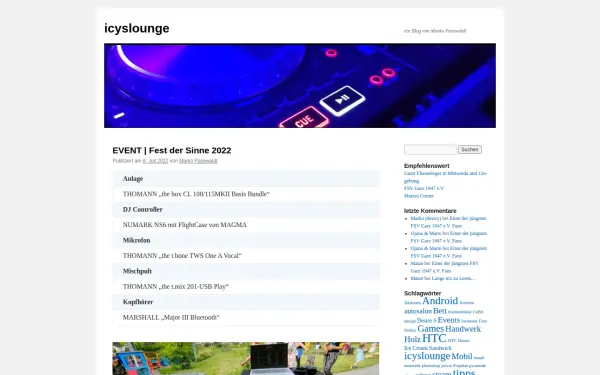Click the Kopfhörer table header

246,302
